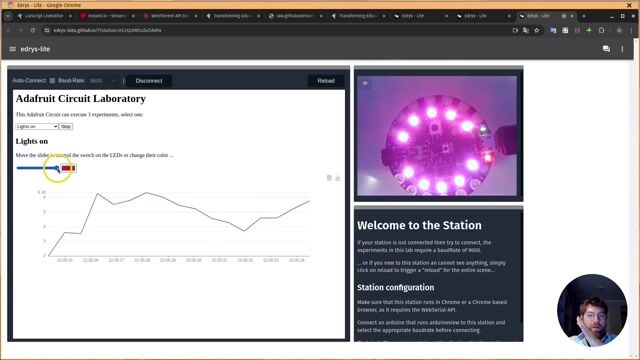Image resolution: width=640 pixels, height=360 pixels.
Task: Open the Lights on experiment dropdown
Action: pyautogui.click(x=37, y=127)
